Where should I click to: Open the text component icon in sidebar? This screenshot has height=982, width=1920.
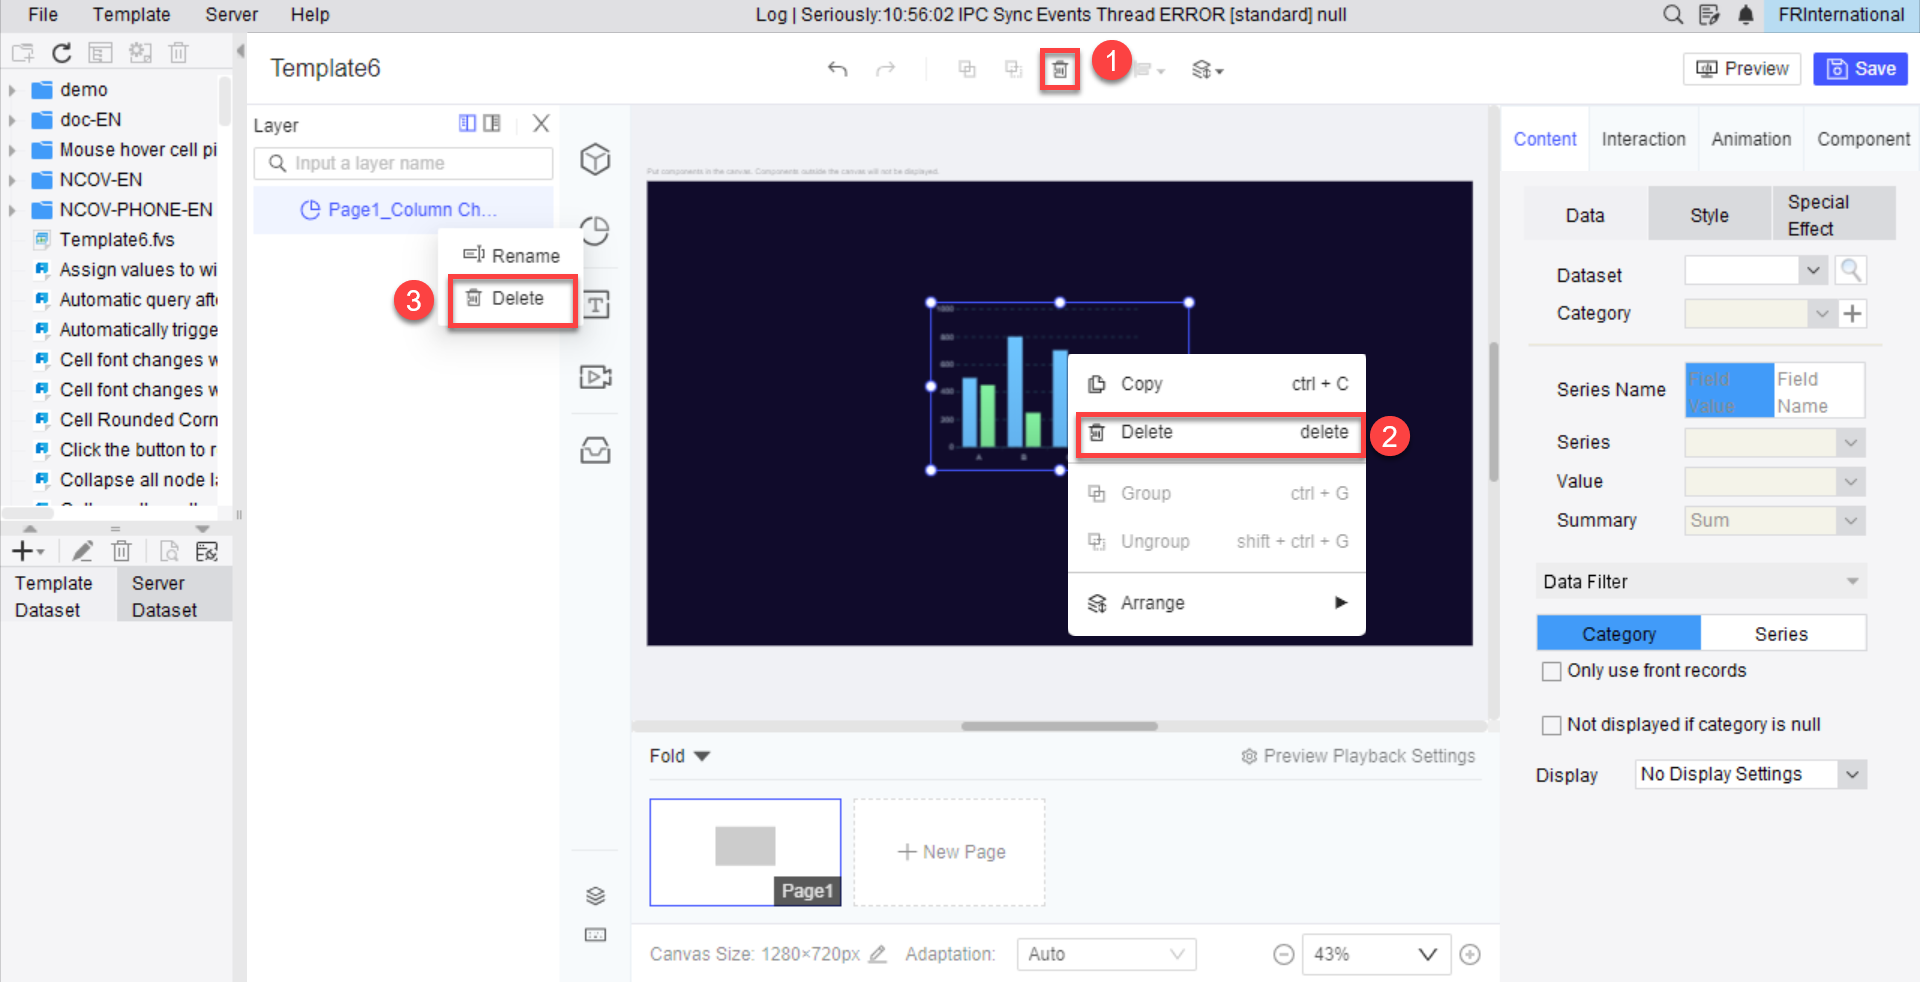(x=595, y=304)
